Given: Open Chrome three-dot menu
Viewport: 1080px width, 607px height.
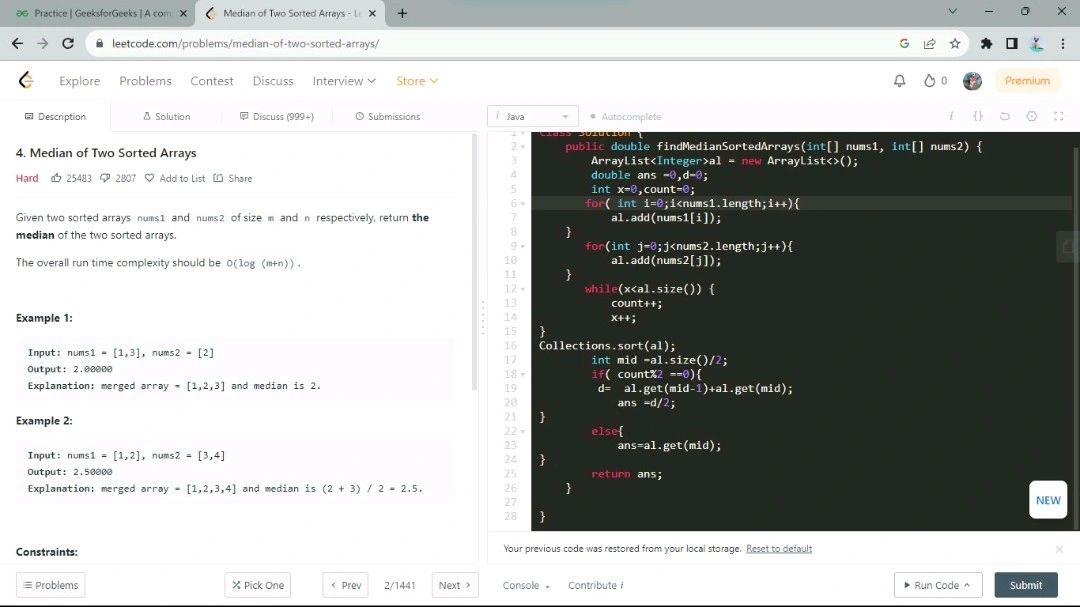Looking at the screenshot, I should (1063, 43).
